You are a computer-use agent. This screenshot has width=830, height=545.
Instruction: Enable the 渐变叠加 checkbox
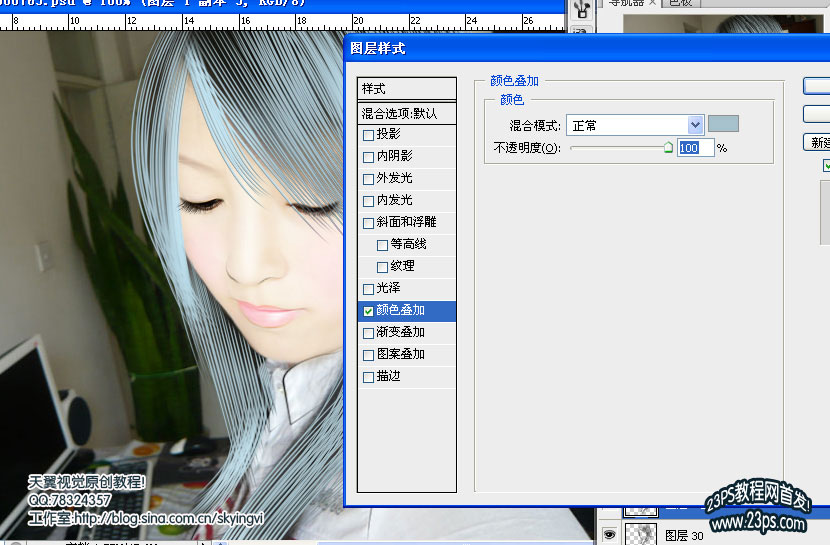368,333
